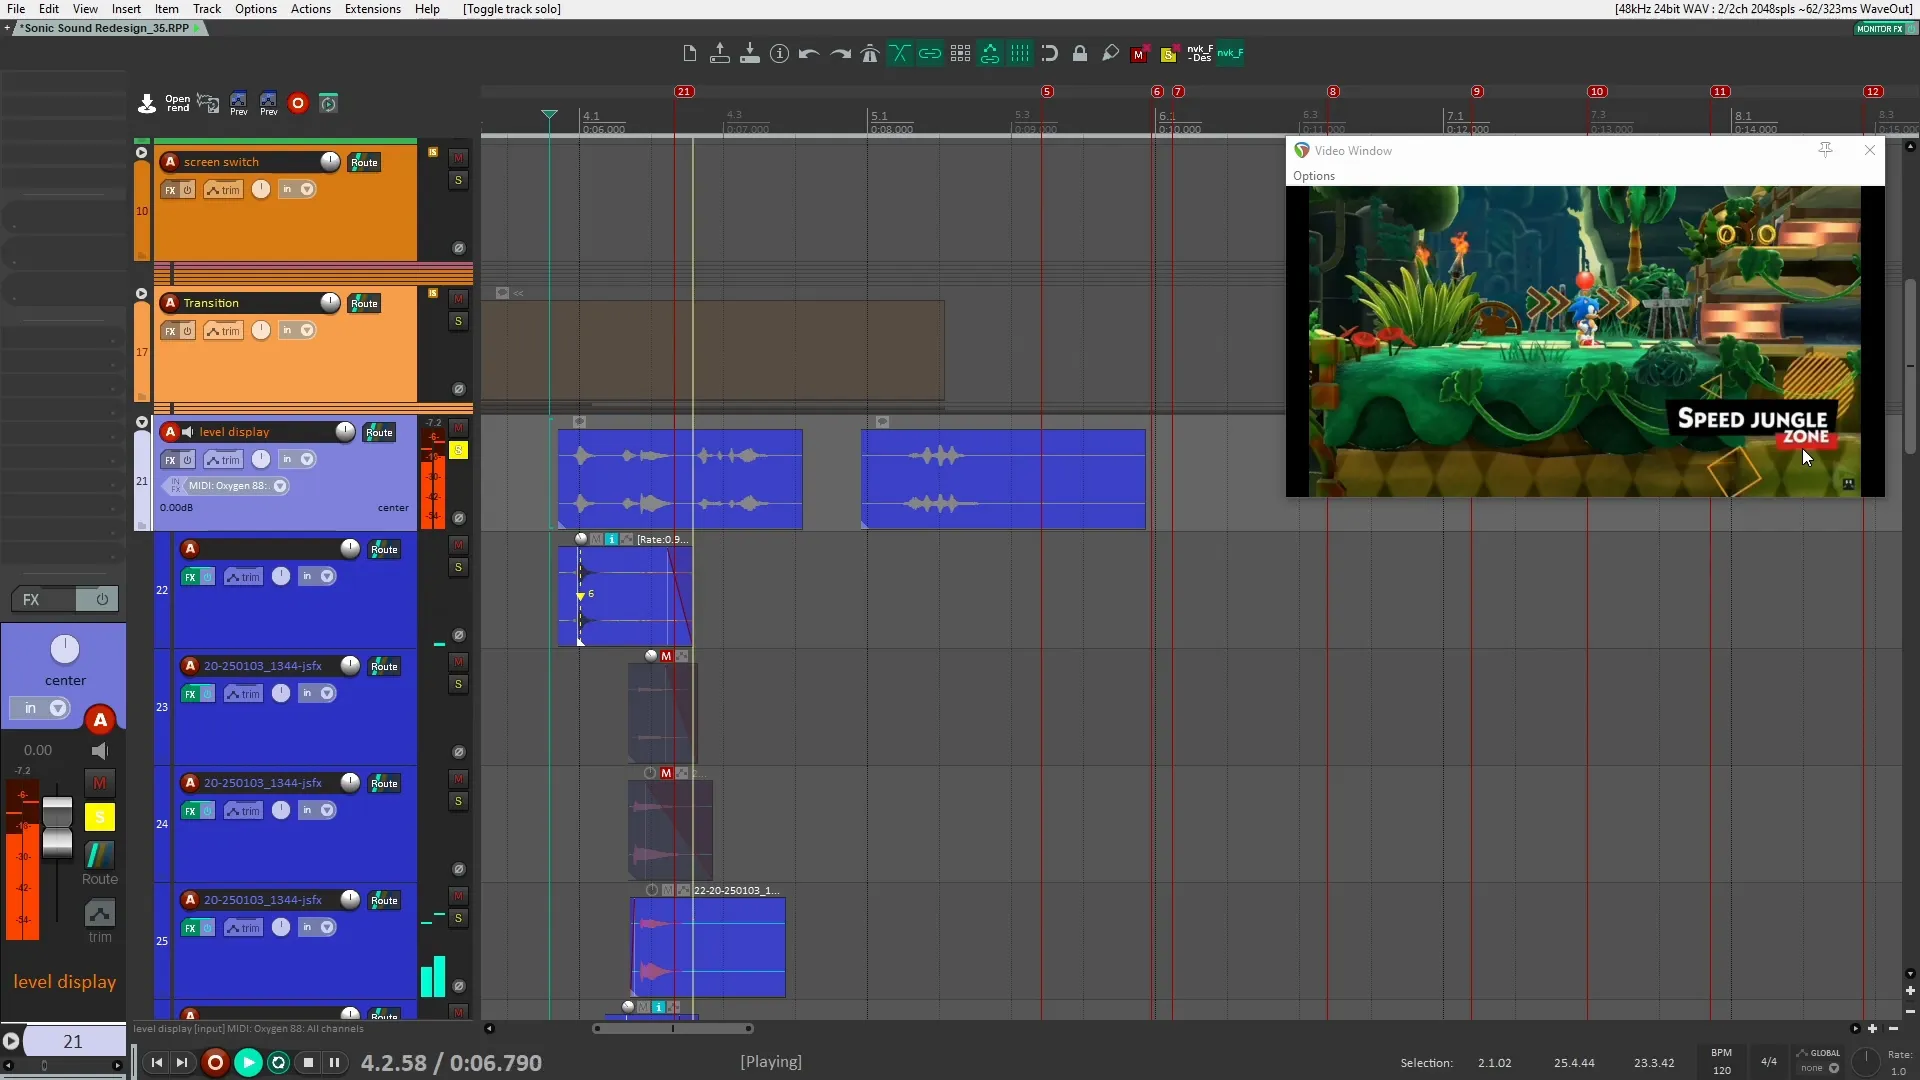Mute track 23 in track panel
The width and height of the screenshot is (1920, 1080).
(x=458, y=662)
